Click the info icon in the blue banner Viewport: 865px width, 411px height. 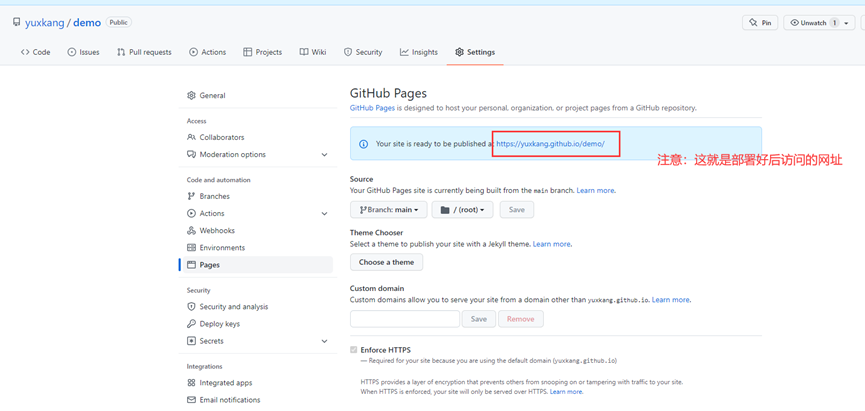364,144
